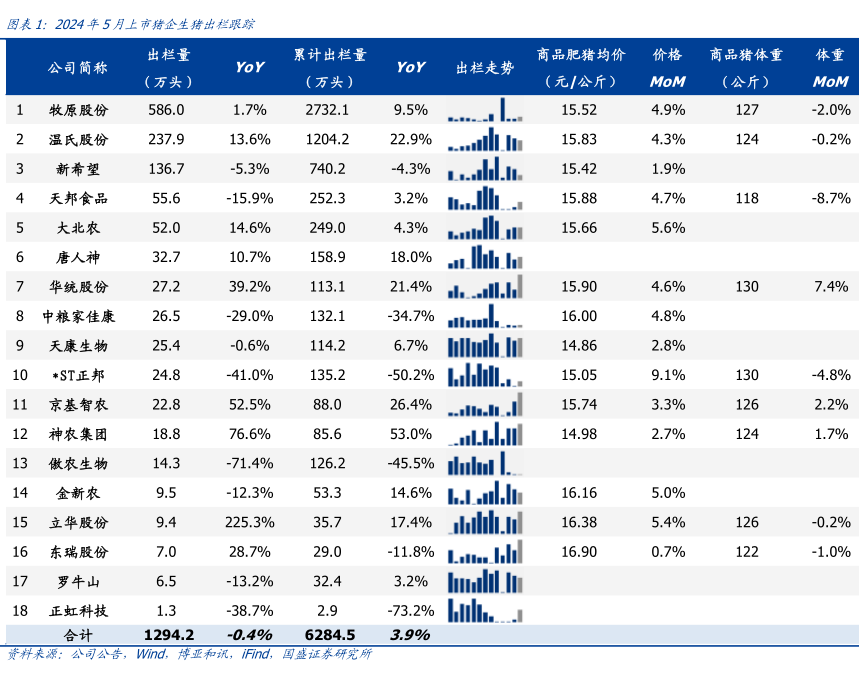This screenshot has width=859, height=675.
Task: Select the 东瑞股份 trend sparkline
Action: click(485, 552)
